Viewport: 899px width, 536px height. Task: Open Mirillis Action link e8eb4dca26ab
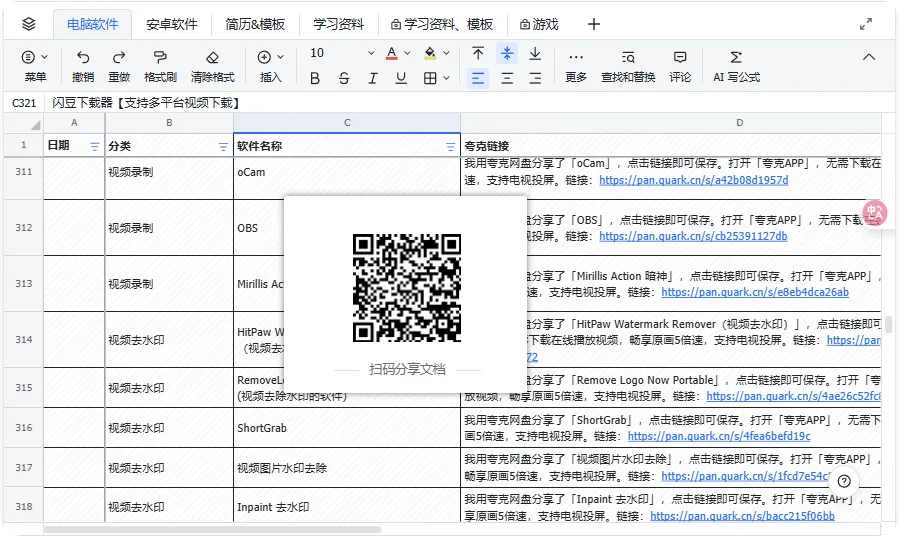pos(755,292)
